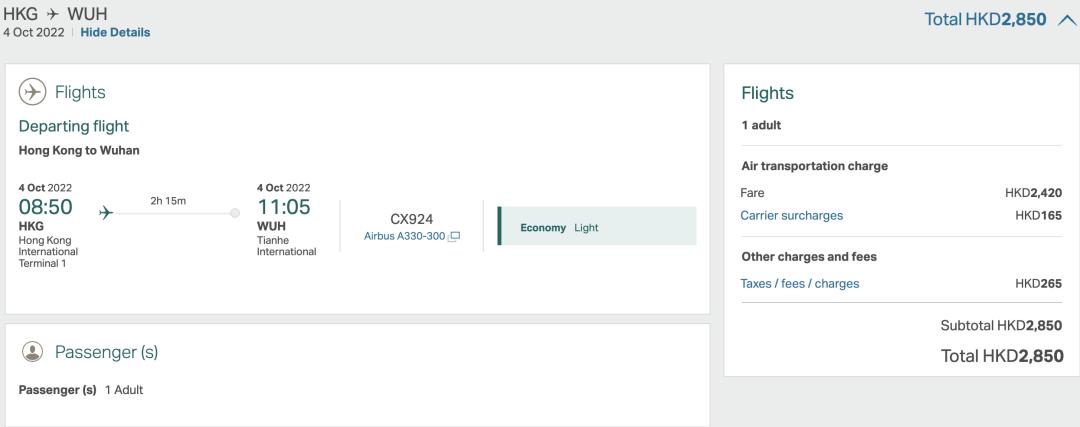Collapse details using the chevron beside Total
The width and height of the screenshot is (1080, 427).
pos(1066,20)
